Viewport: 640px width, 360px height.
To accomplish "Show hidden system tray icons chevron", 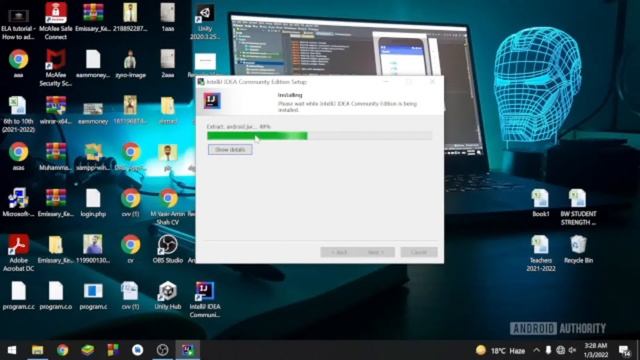I will coord(536,350).
